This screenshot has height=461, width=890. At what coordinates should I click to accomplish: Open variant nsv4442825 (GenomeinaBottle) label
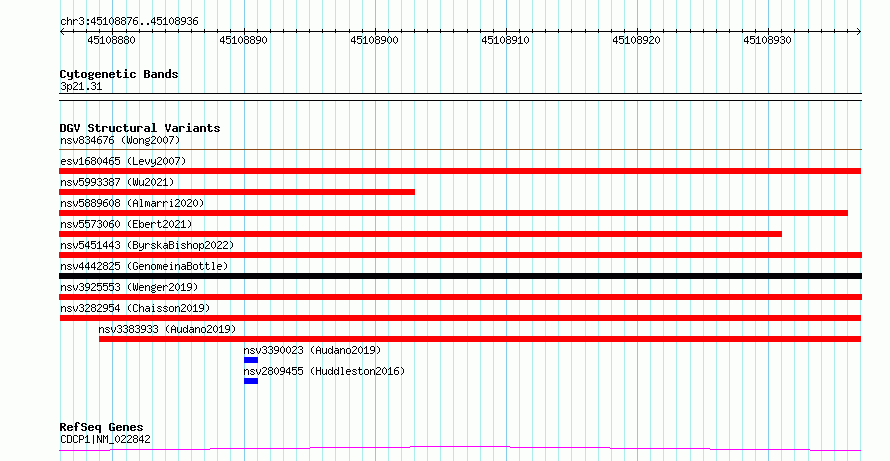pos(144,266)
